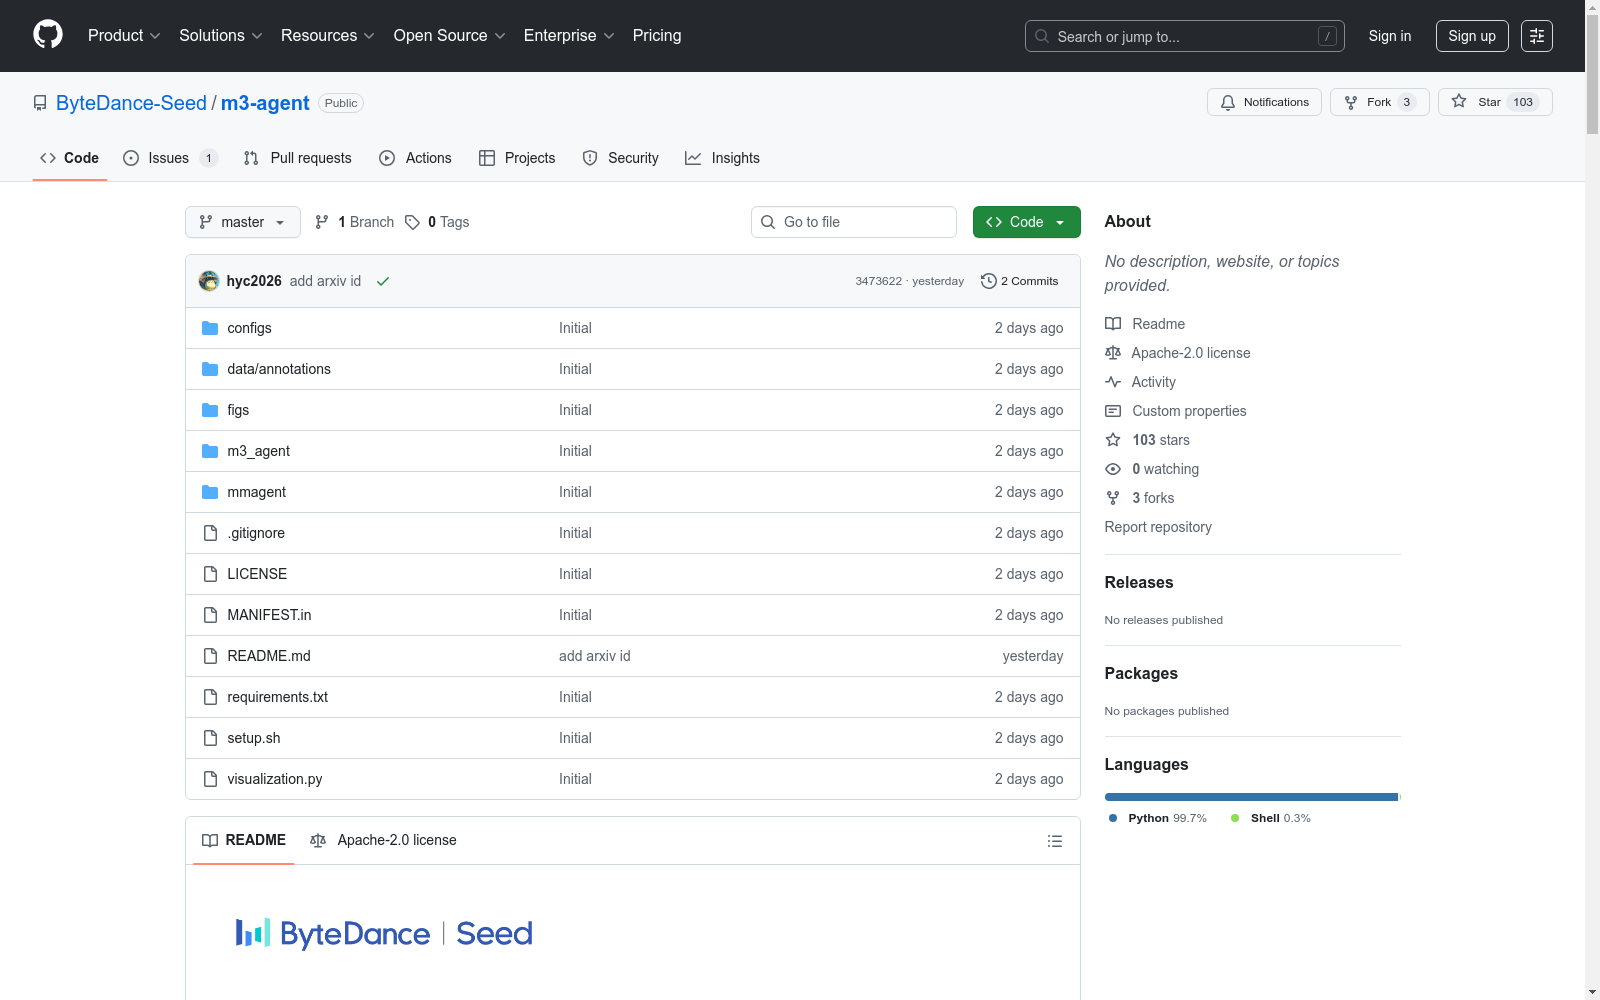Click the stars icon in About
Screen dimensions: 1600x1000
[1113, 440]
